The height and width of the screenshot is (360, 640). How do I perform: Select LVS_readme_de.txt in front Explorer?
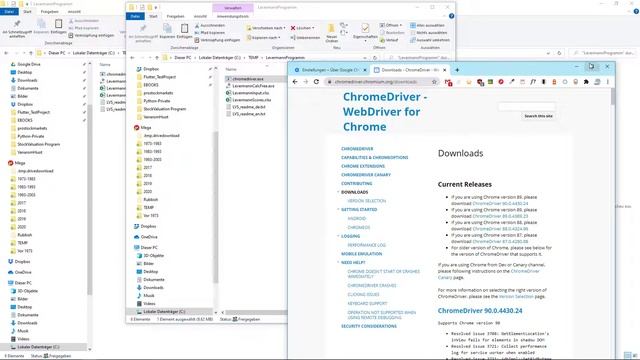coord(246,107)
